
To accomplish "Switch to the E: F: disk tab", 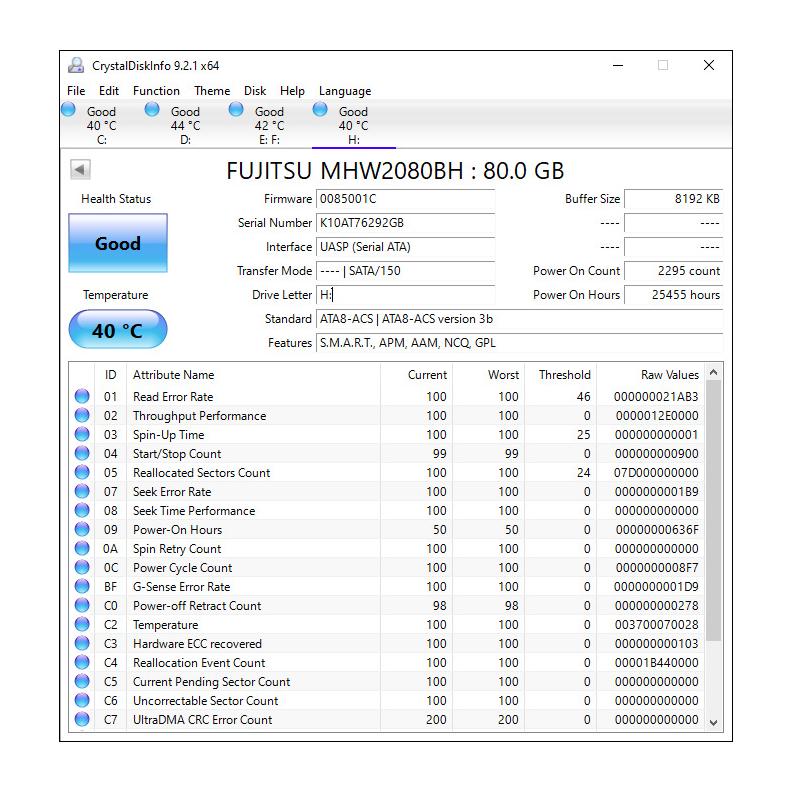I will [268, 126].
